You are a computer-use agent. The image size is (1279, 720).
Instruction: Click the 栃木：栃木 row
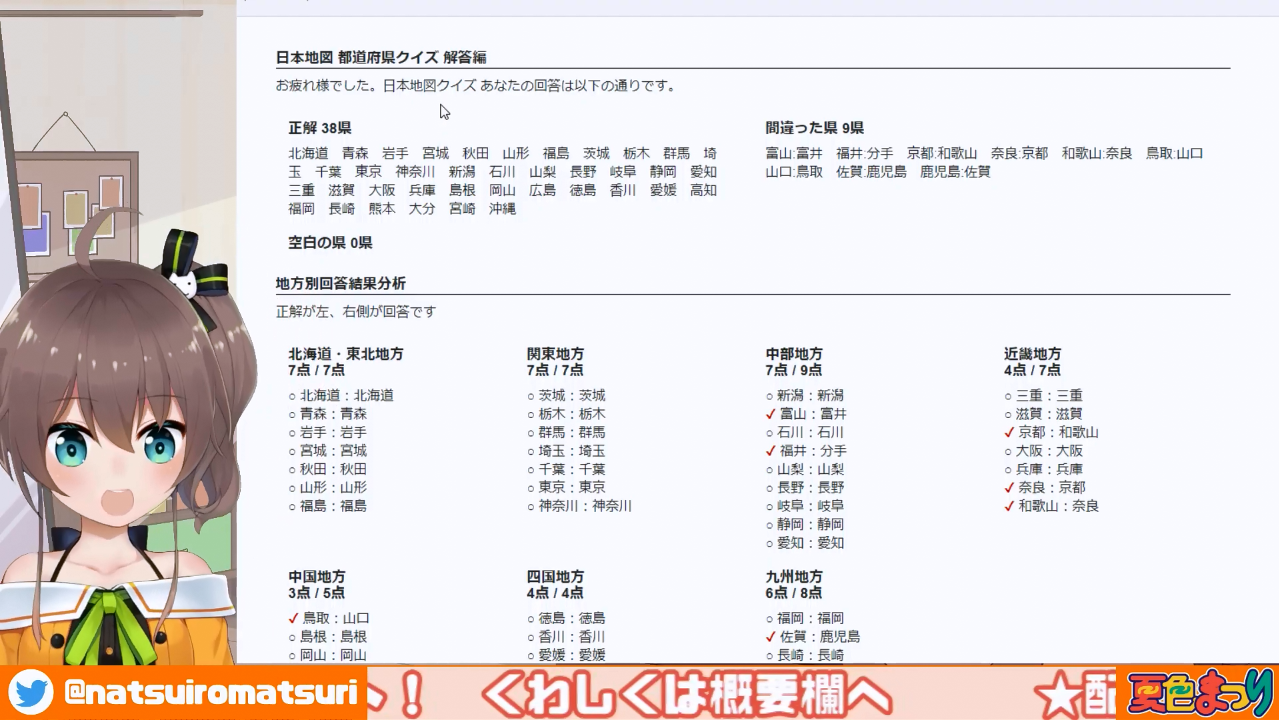pyautogui.click(x=566, y=414)
